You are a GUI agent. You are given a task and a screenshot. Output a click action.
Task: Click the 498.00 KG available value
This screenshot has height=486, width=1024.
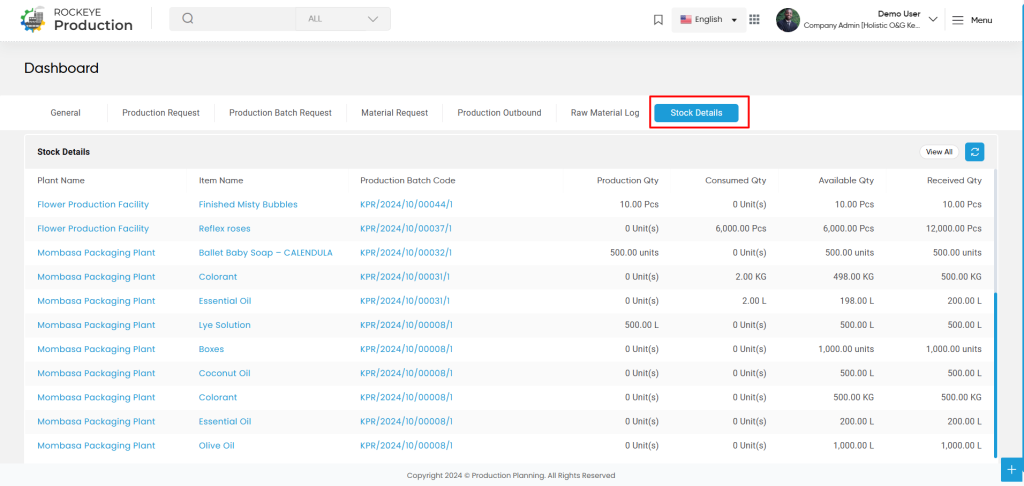pyautogui.click(x=852, y=277)
